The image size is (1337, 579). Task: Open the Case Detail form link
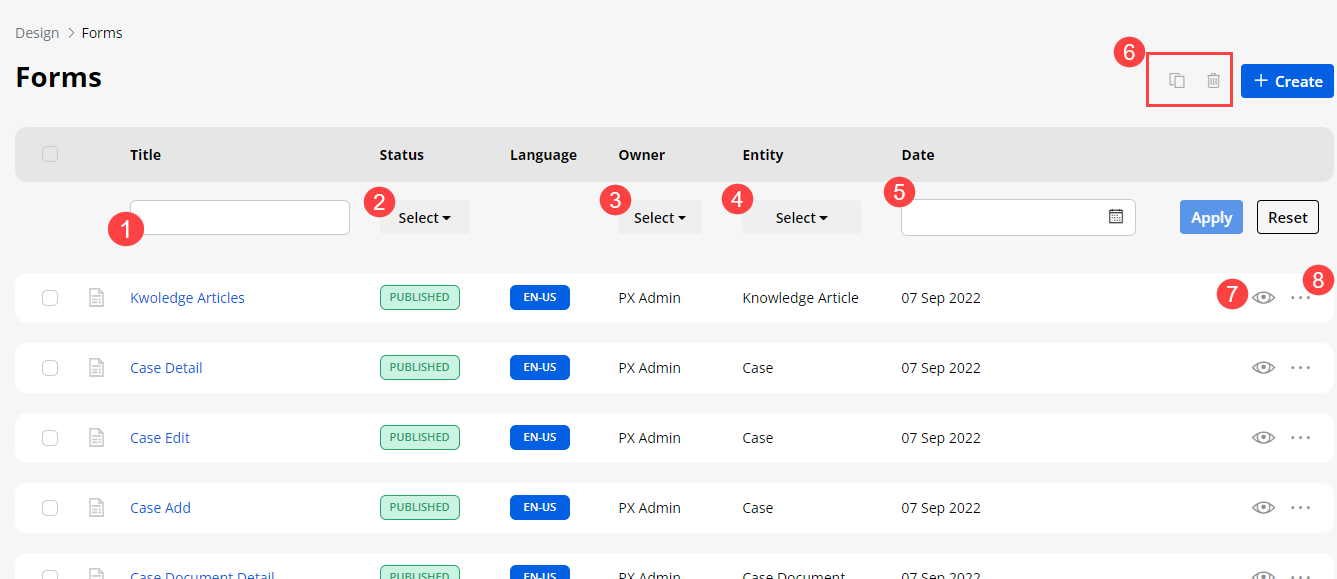point(166,368)
